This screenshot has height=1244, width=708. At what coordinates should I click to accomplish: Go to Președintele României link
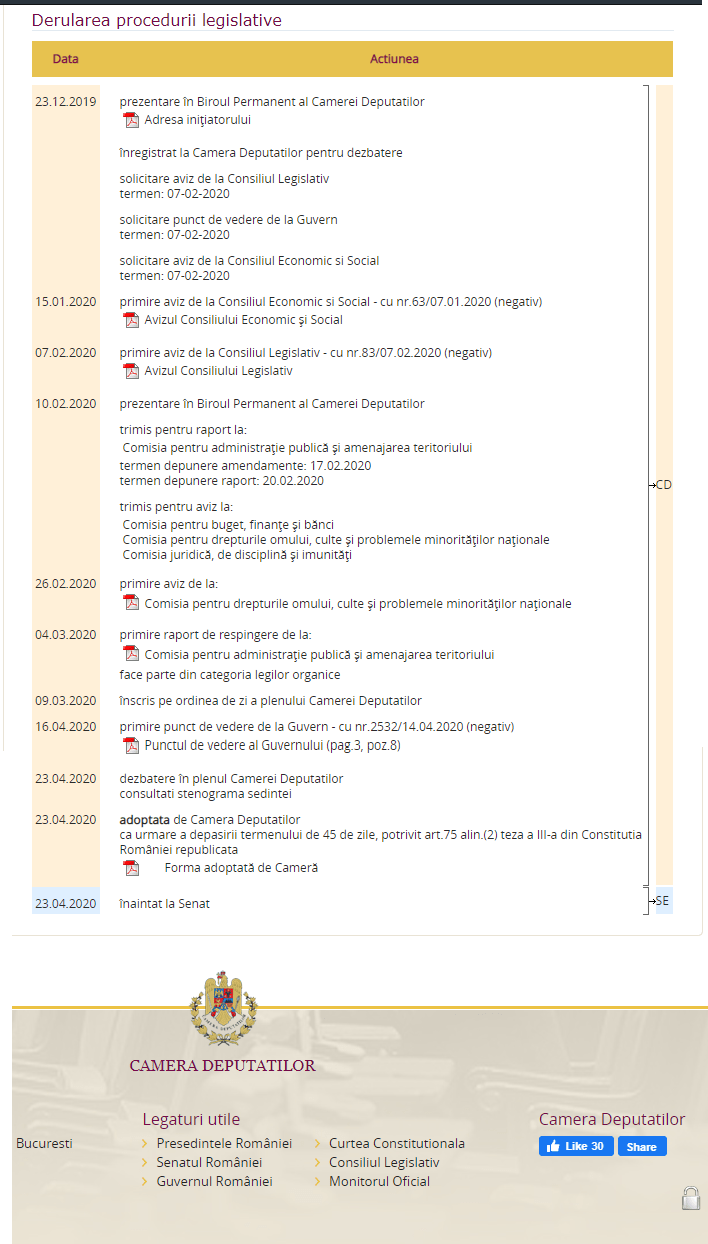click(224, 1143)
